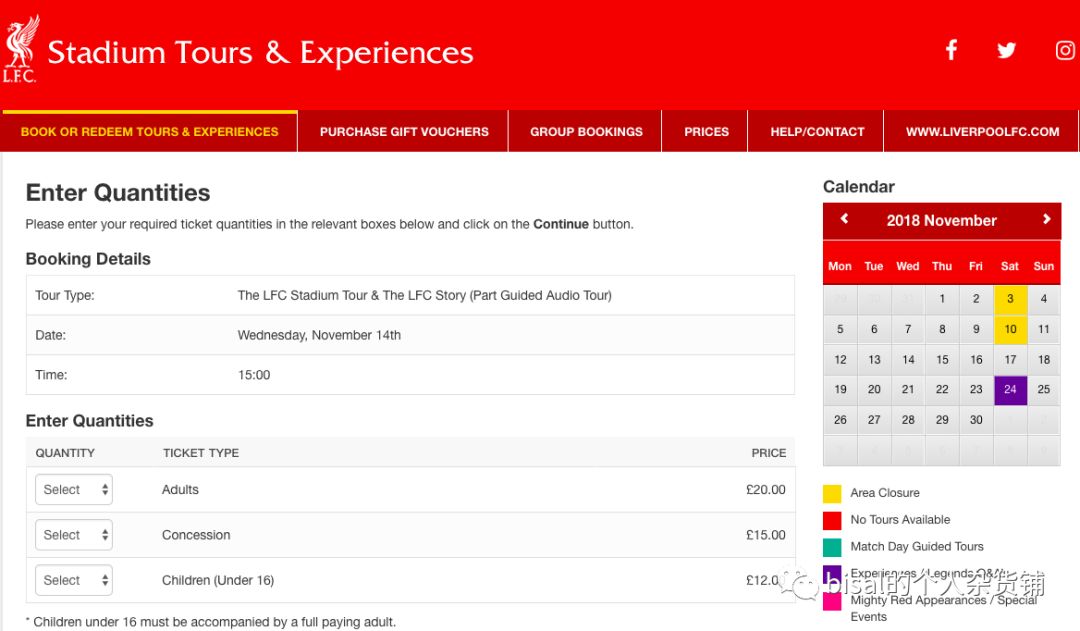The width and height of the screenshot is (1080, 631).
Task: Choose November 5 on the calendar
Action: [x=840, y=329]
